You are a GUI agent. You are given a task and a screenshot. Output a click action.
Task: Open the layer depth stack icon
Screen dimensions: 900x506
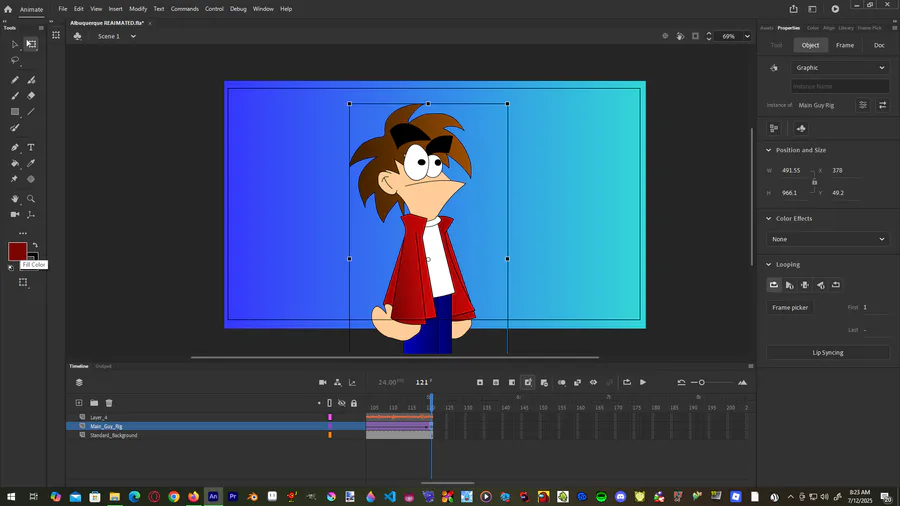click(x=79, y=383)
